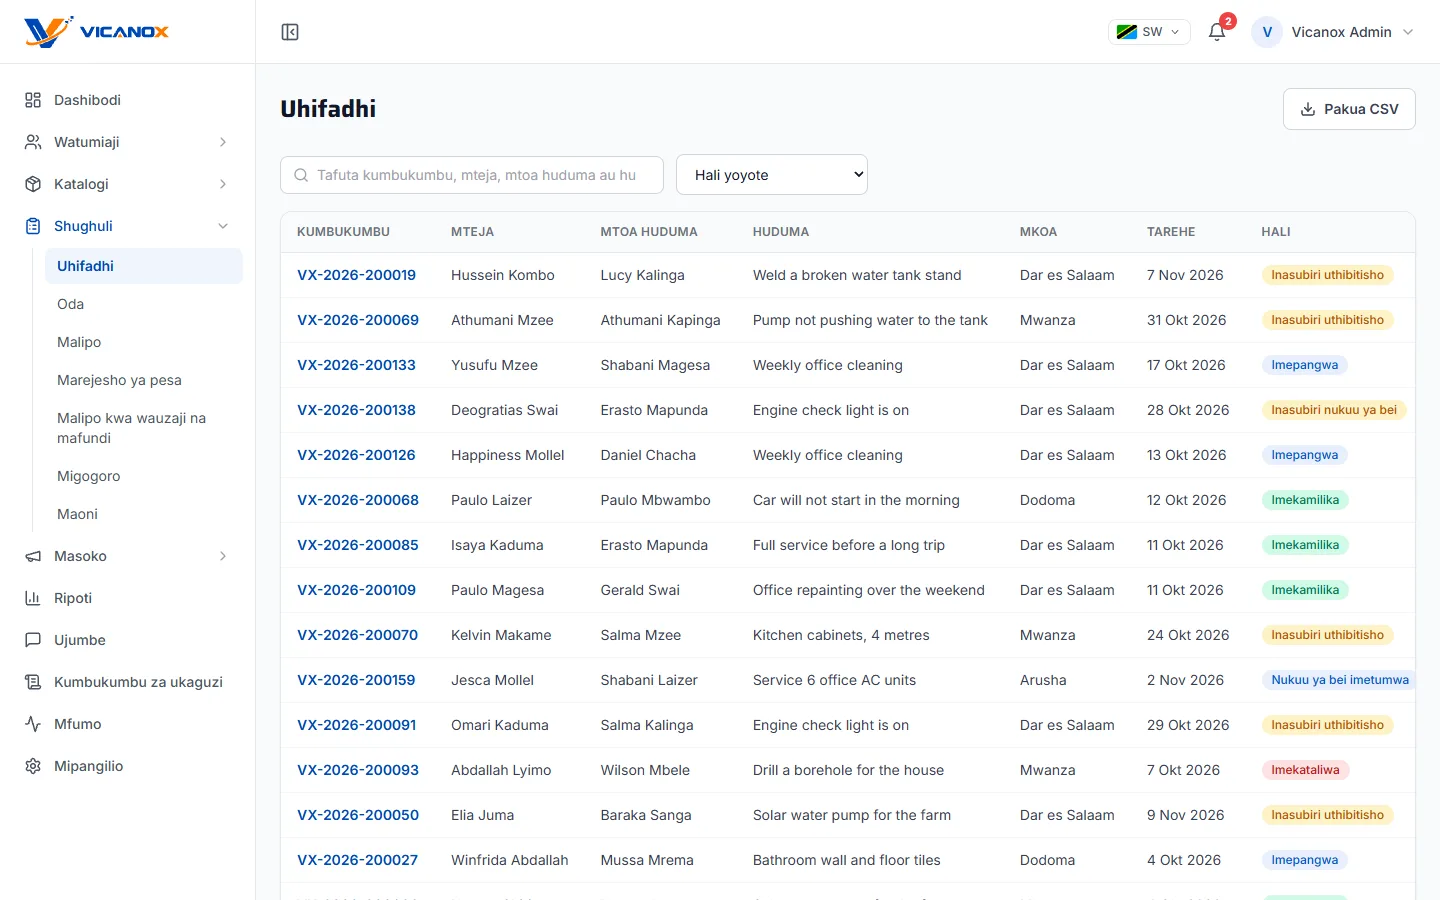Image resolution: width=1440 pixels, height=900 pixels.
Task: Open the SW language dropdown
Action: coord(1149,32)
